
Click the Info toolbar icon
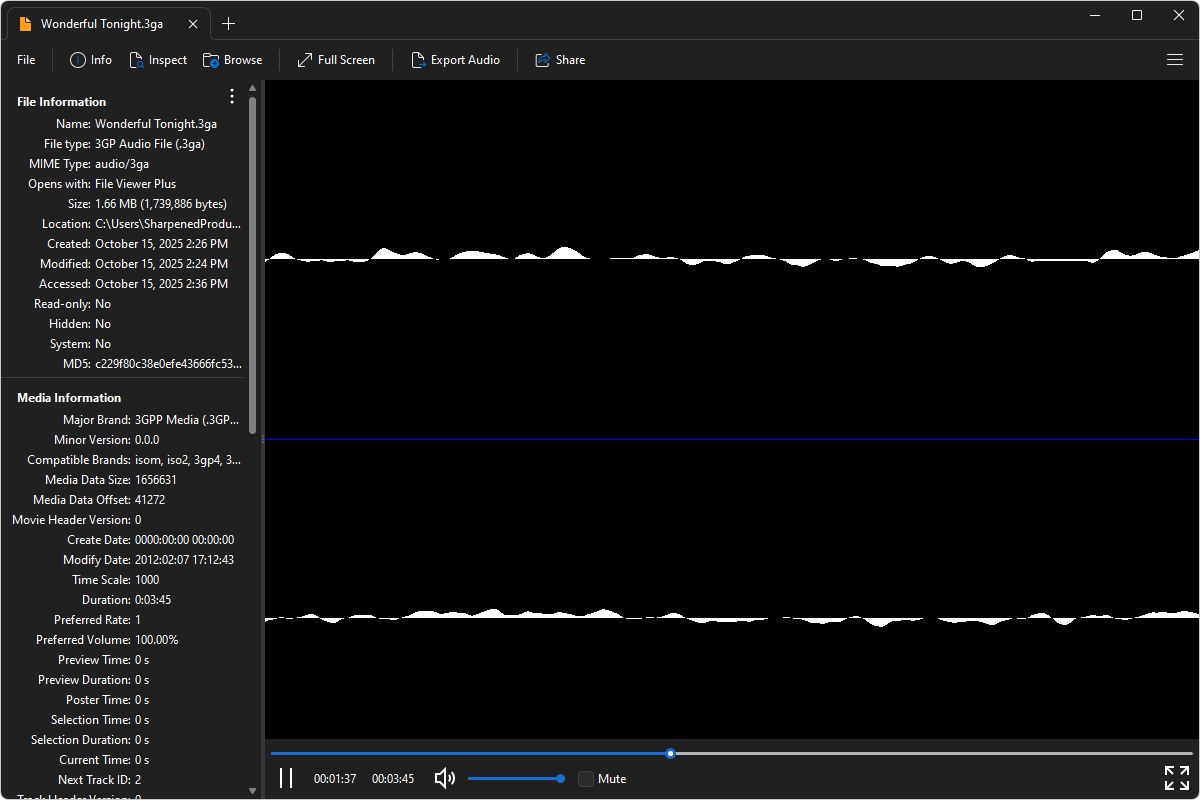[78, 60]
